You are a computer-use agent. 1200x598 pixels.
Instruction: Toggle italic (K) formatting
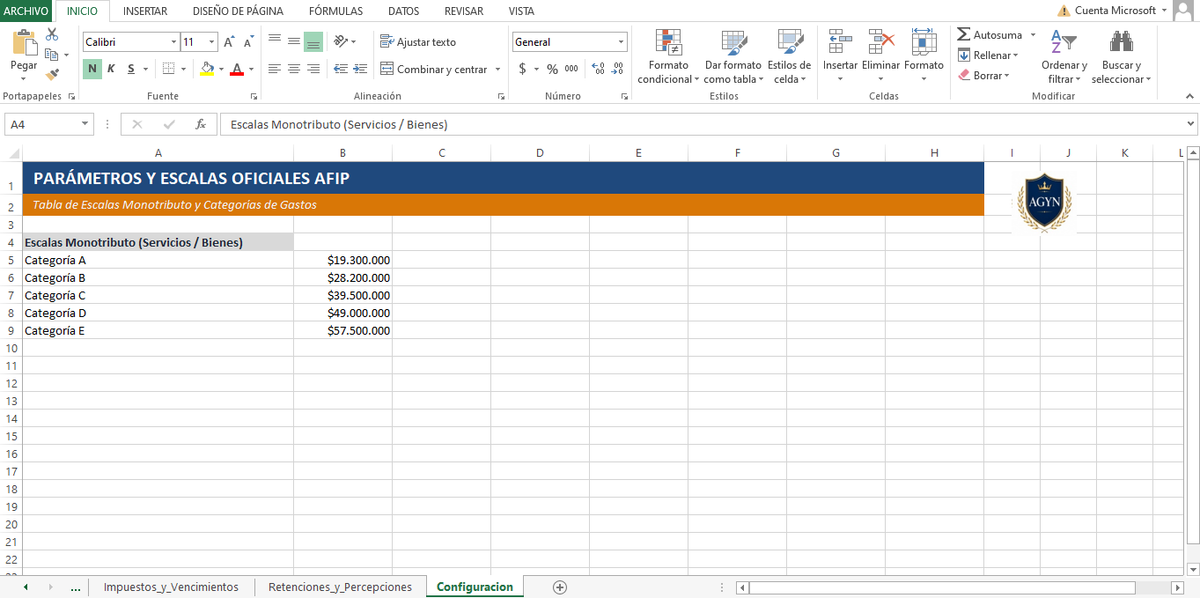click(111, 69)
